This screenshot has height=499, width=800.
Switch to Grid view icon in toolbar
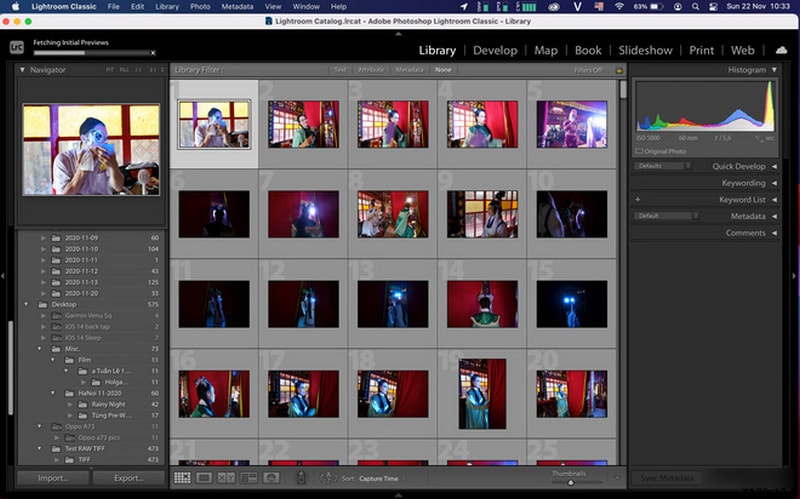(182, 478)
